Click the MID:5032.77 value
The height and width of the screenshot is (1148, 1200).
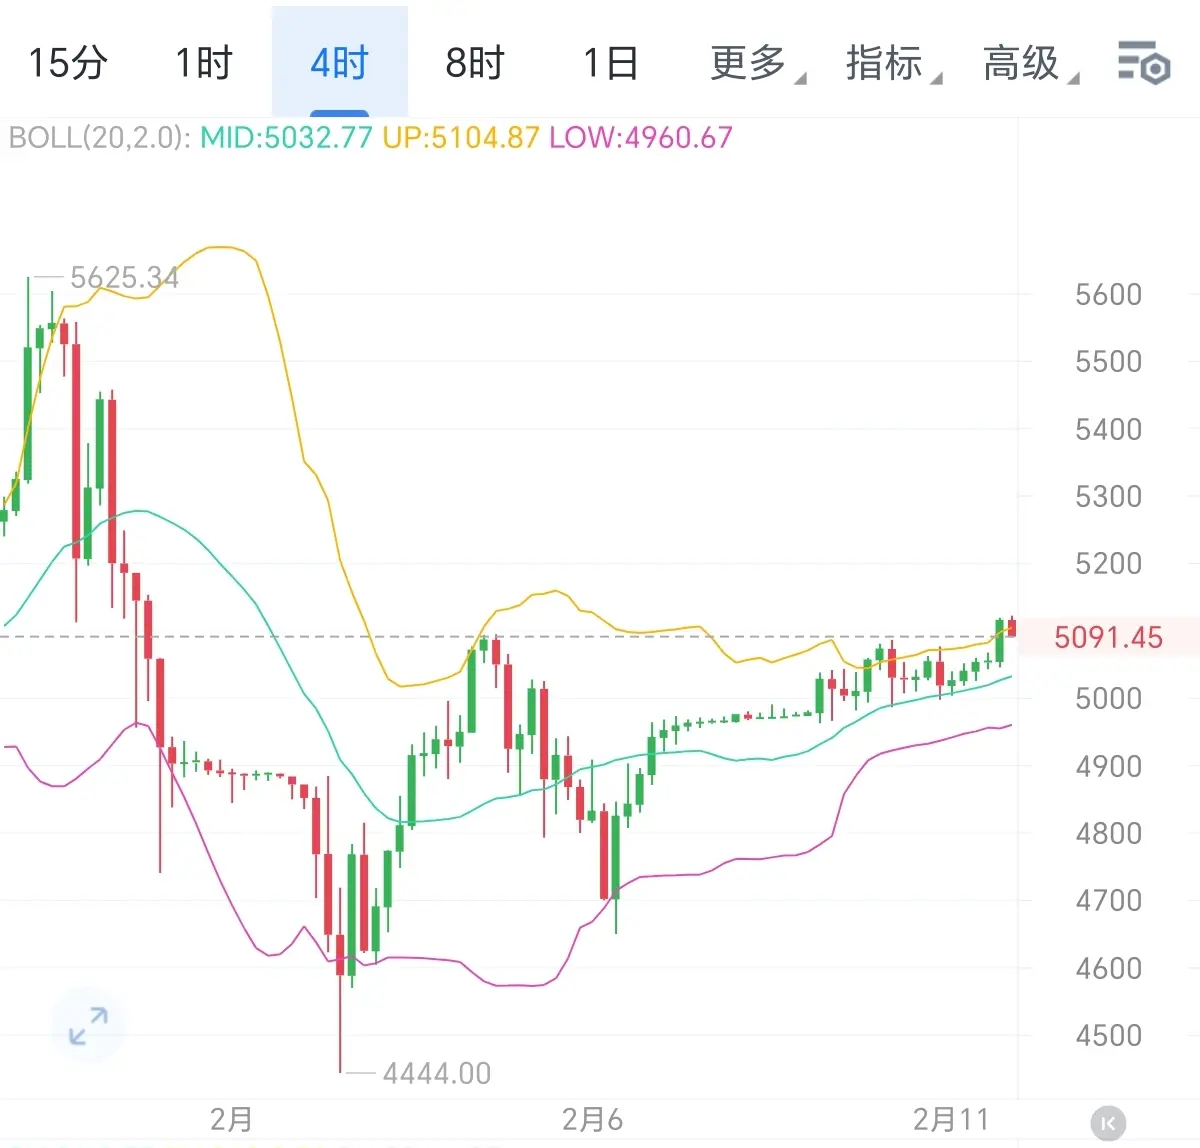point(286,137)
